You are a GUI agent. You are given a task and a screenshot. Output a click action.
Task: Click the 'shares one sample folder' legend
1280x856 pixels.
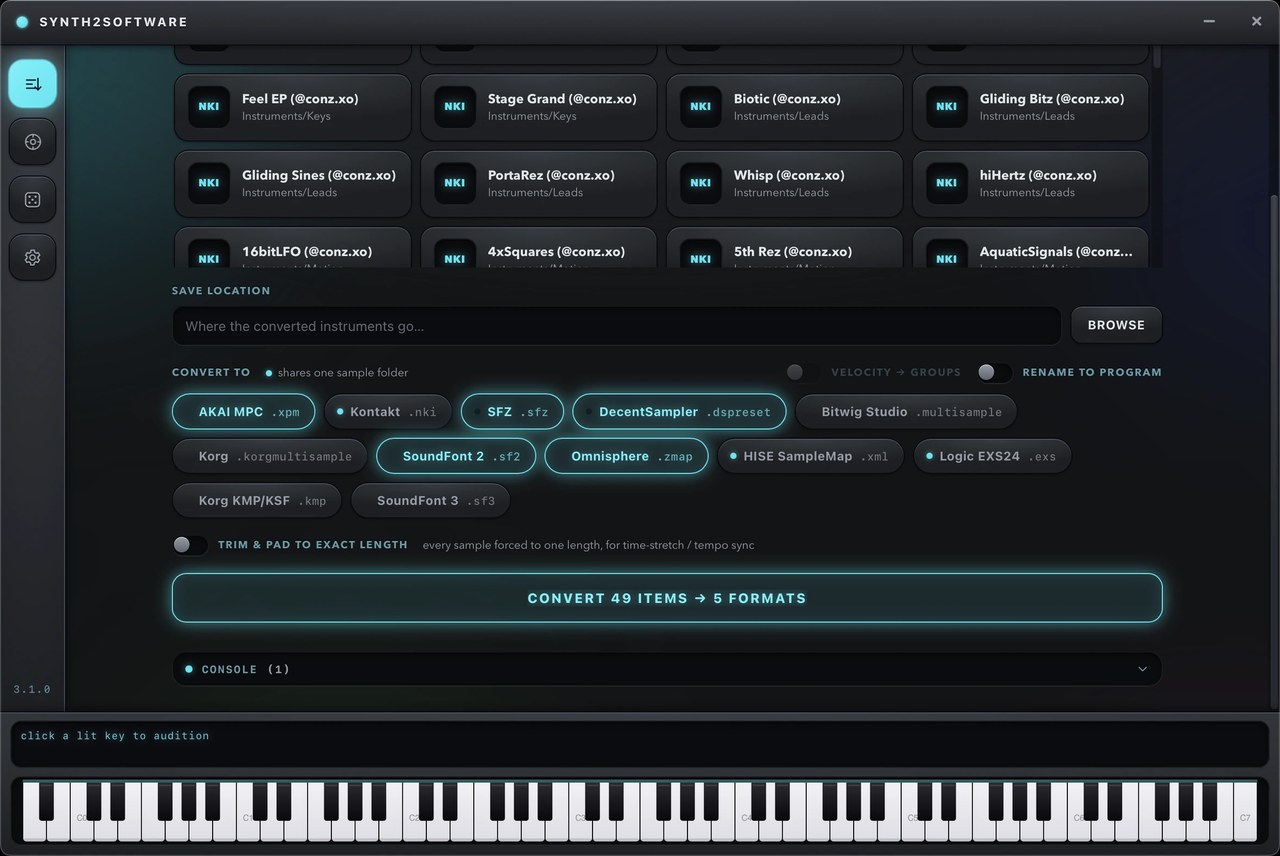click(x=336, y=372)
